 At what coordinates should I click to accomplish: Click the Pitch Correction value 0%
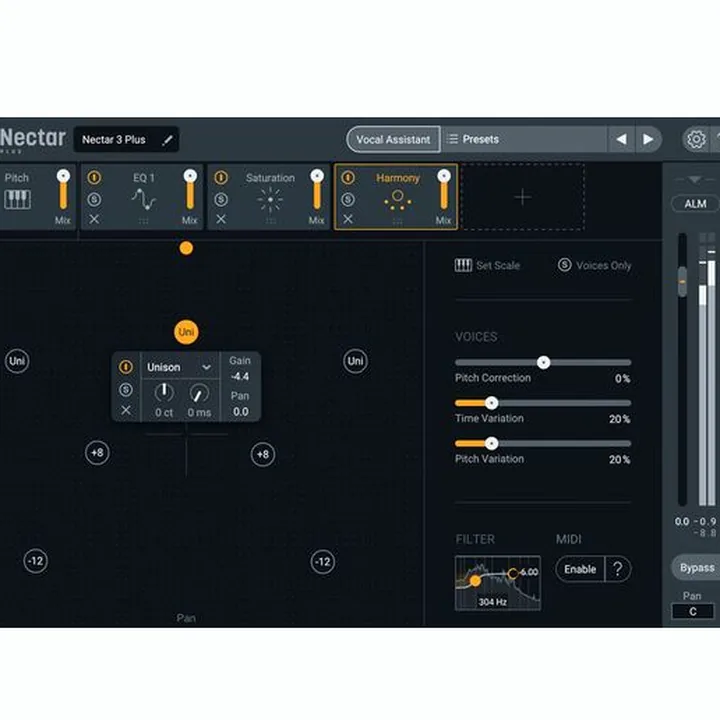click(x=623, y=378)
